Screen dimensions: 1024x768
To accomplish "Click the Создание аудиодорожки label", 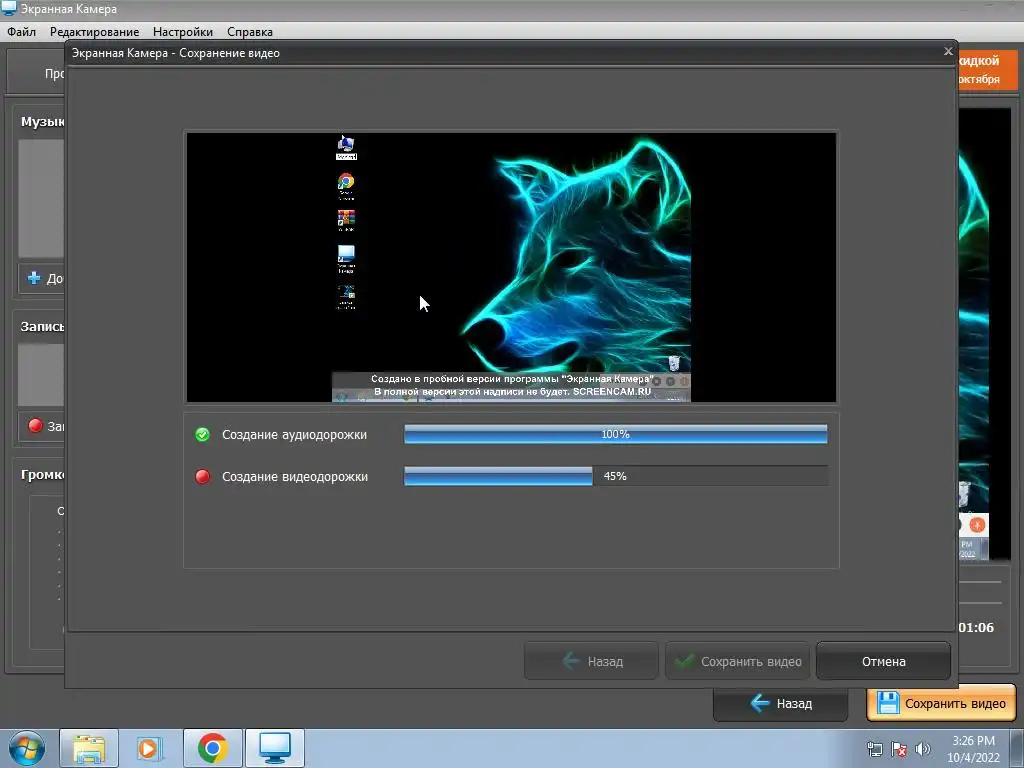I will click(294, 435).
